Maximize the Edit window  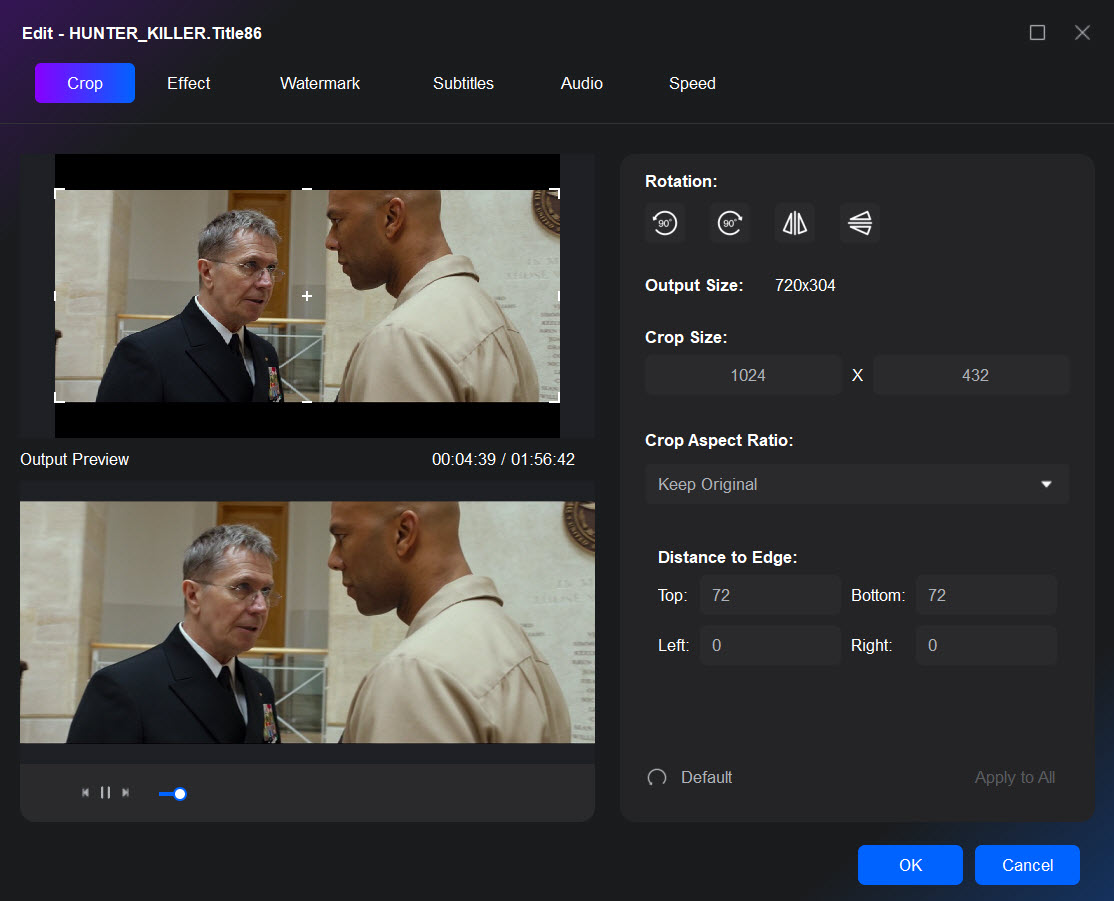point(1037,33)
